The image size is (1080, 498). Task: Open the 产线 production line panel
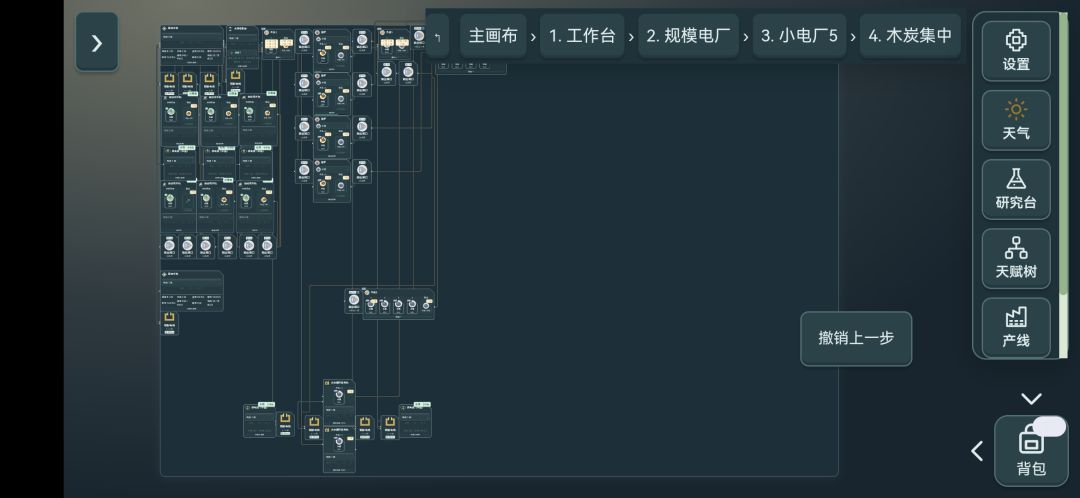click(x=1016, y=327)
